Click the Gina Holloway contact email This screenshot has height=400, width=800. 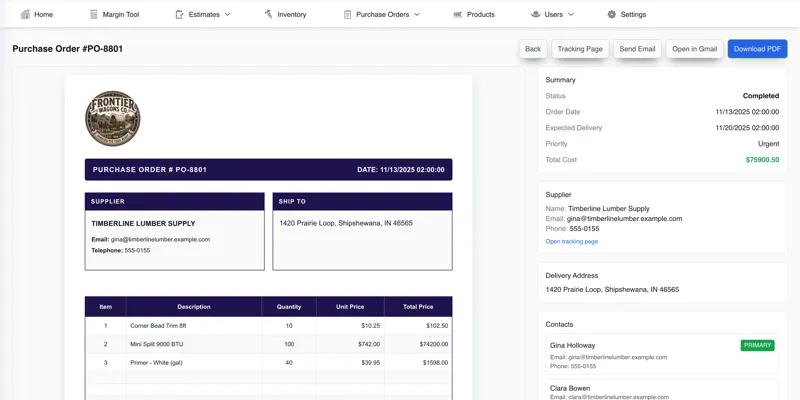(x=609, y=357)
